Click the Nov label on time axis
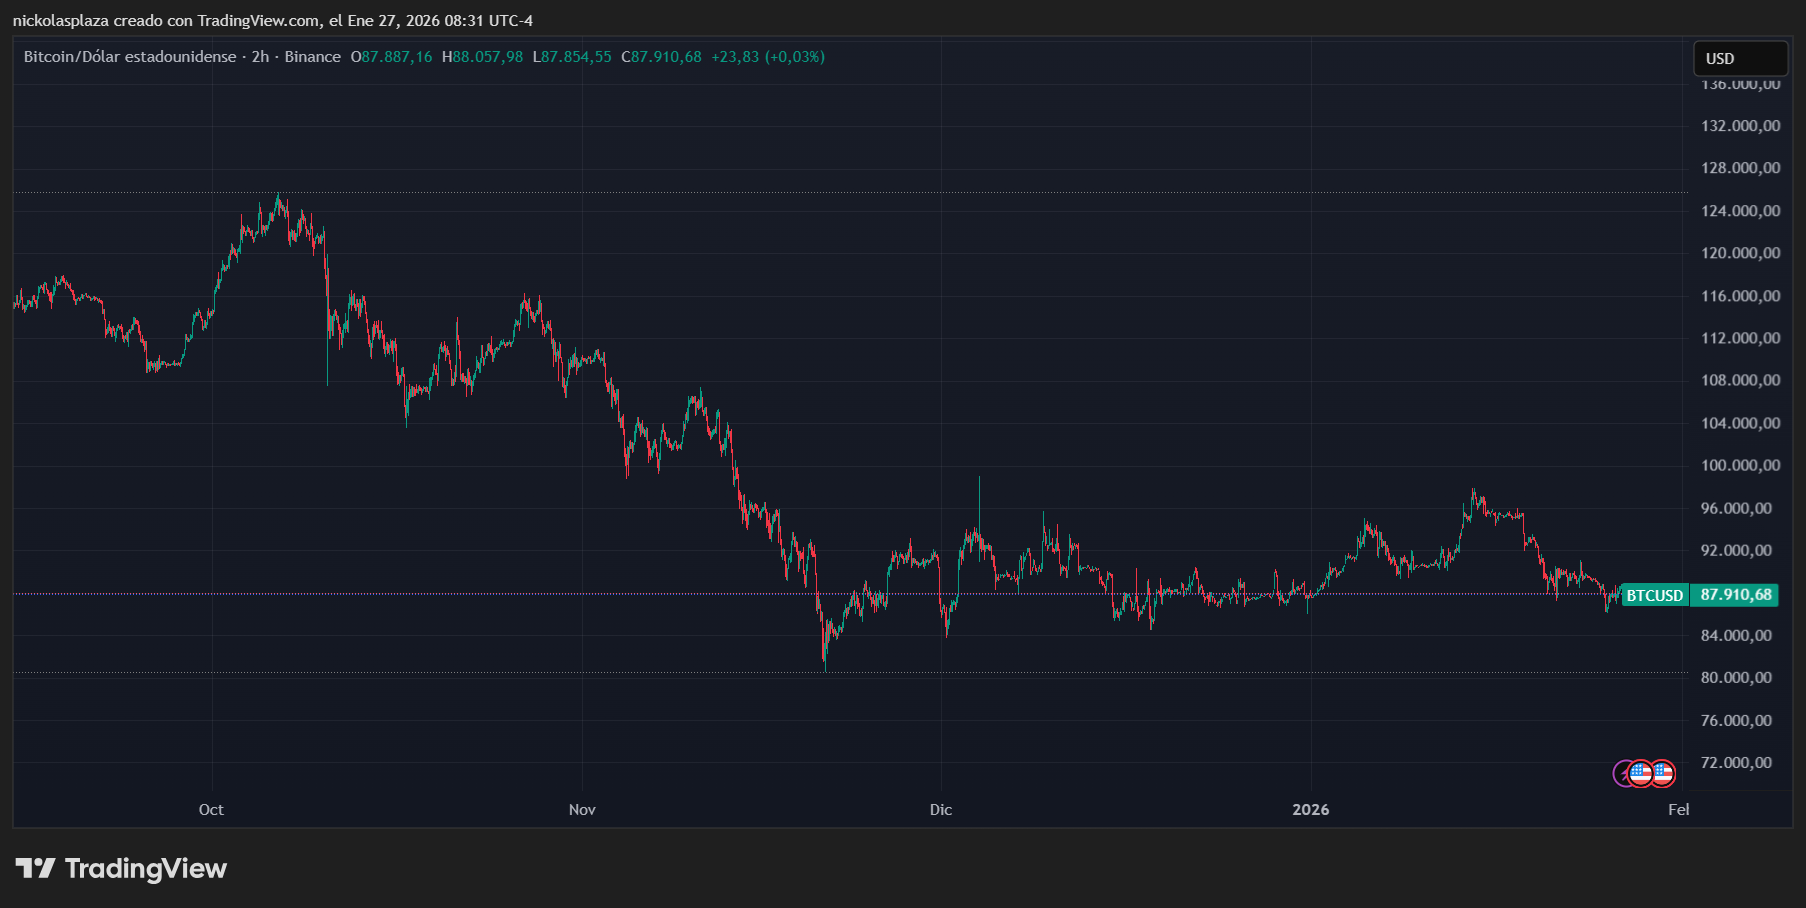 [x=582, y=809]
